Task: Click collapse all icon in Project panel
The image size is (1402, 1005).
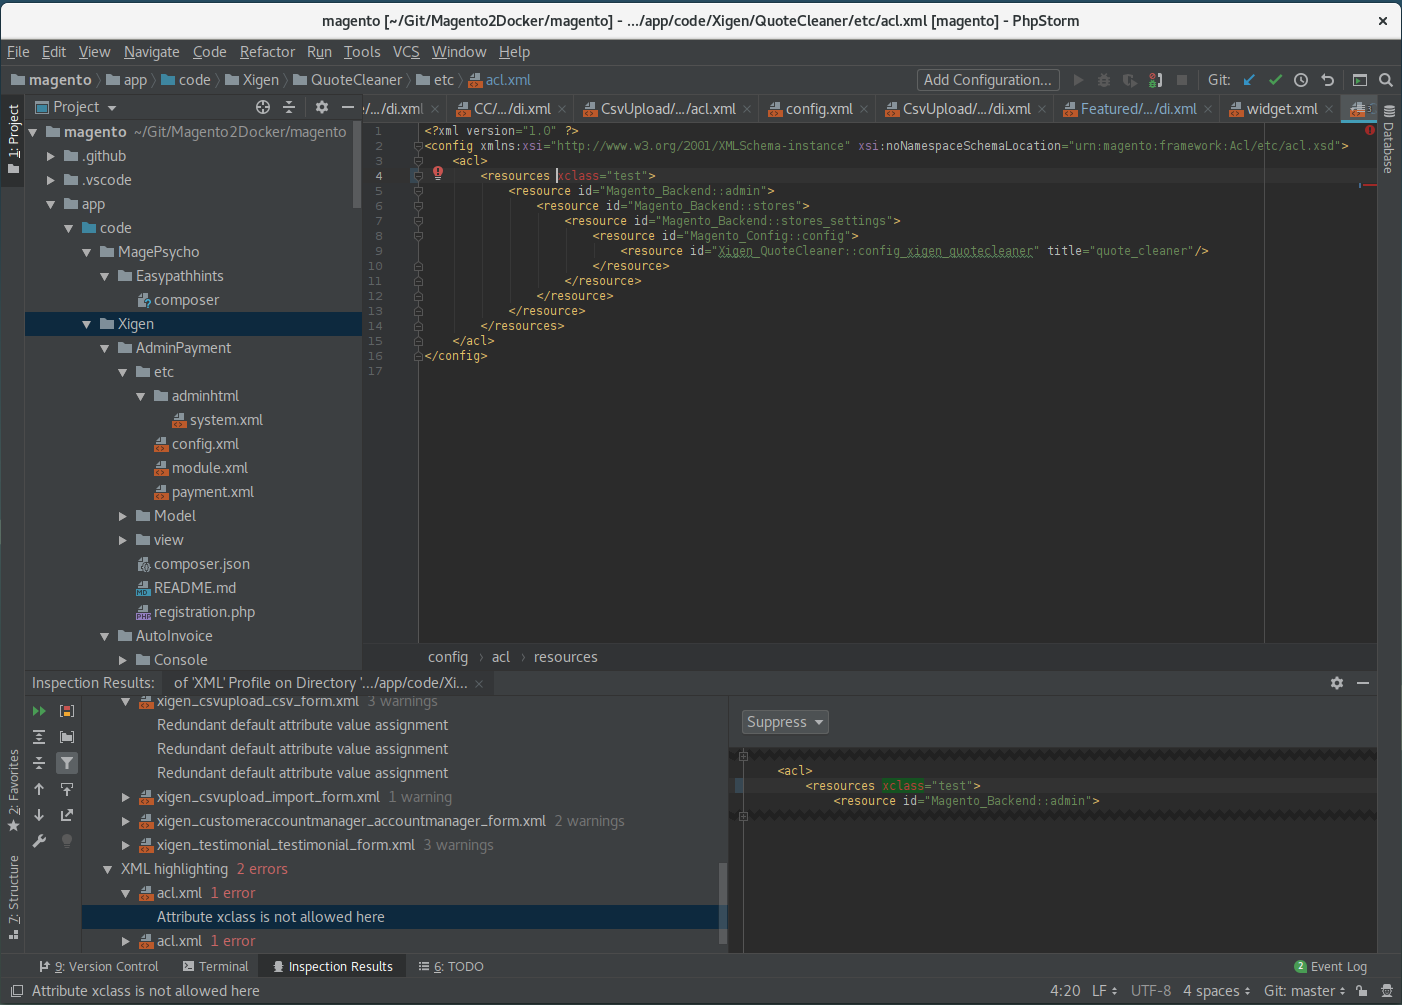Action: [289, 107]
